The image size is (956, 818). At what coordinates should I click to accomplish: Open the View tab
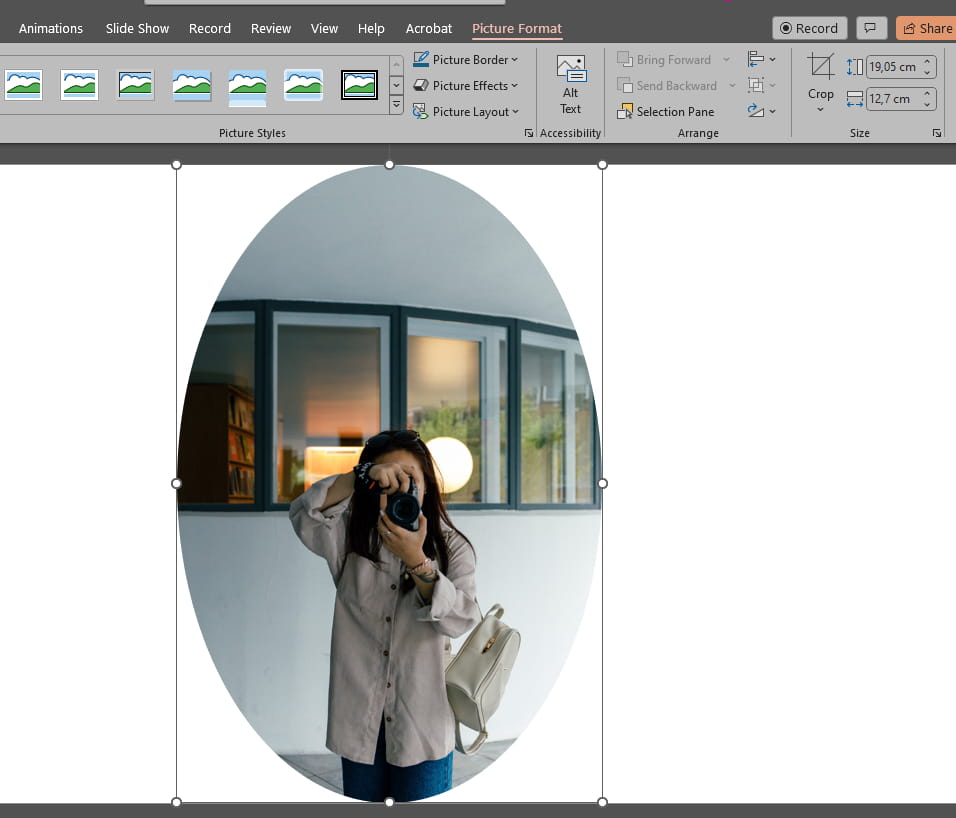click(324, 29)
